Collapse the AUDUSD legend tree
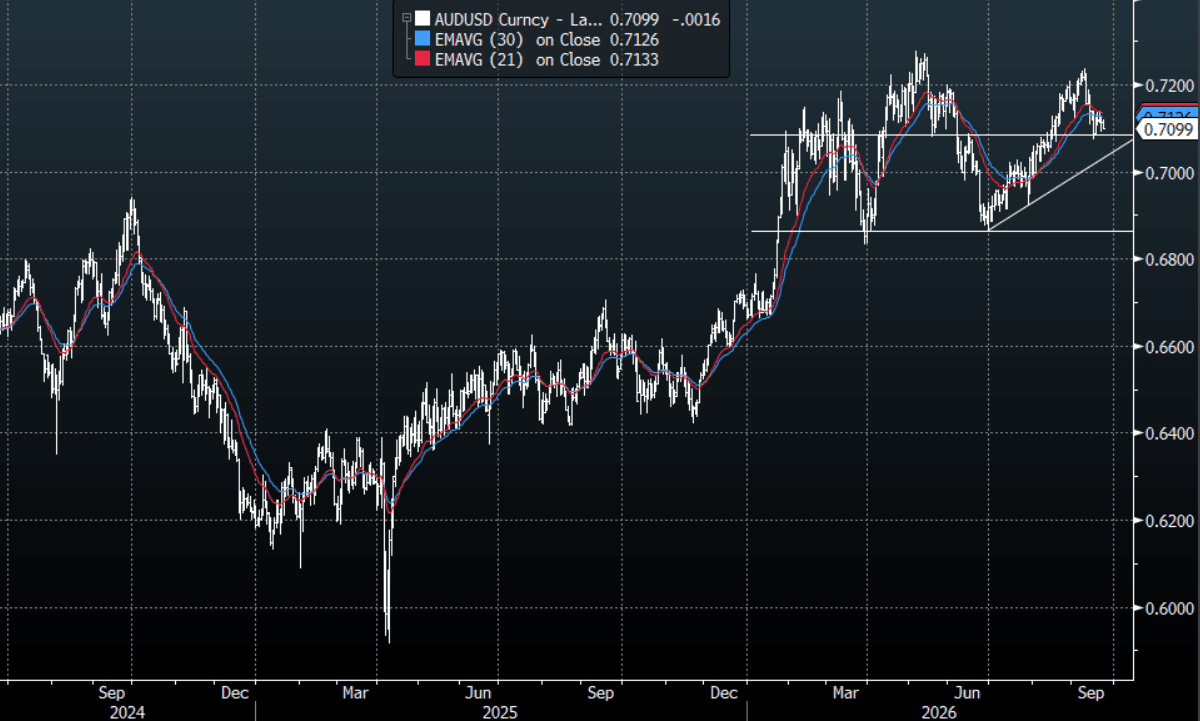This screenshot has width=1200, height=721. coord(405,18)
